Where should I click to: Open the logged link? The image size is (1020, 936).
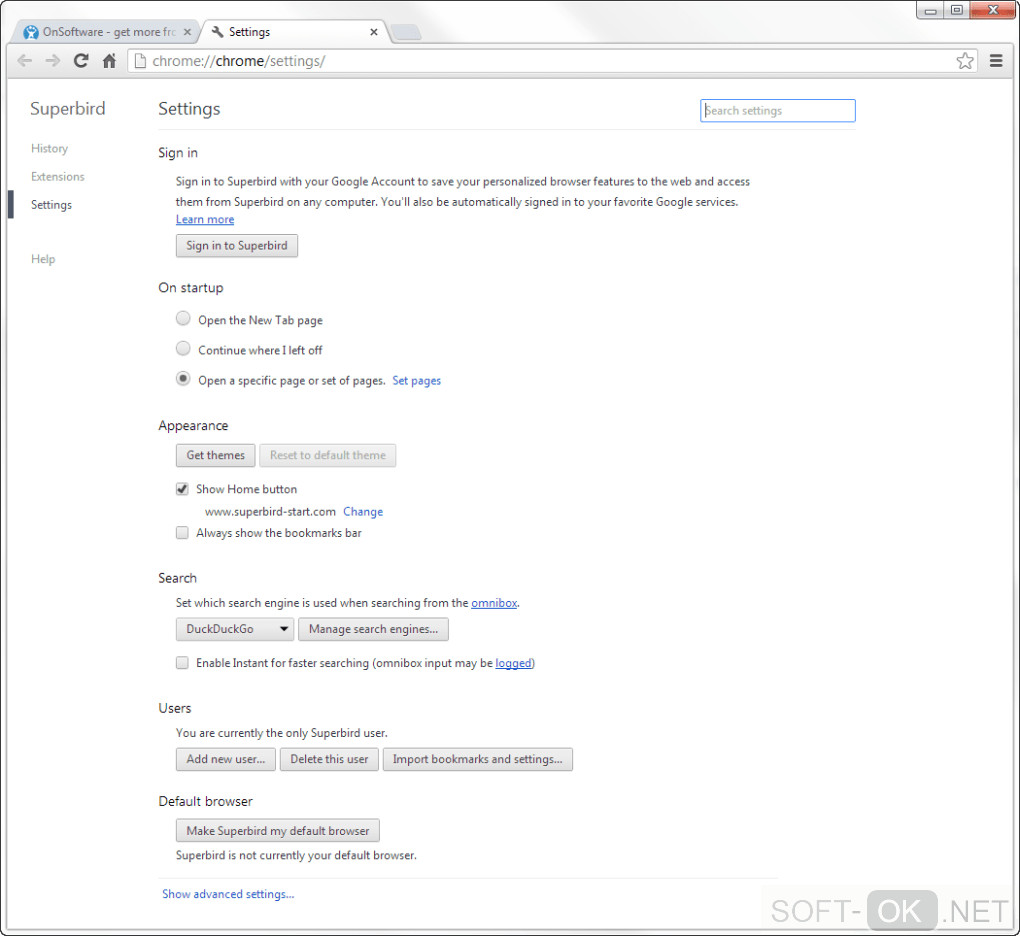[x=513, y=663]
